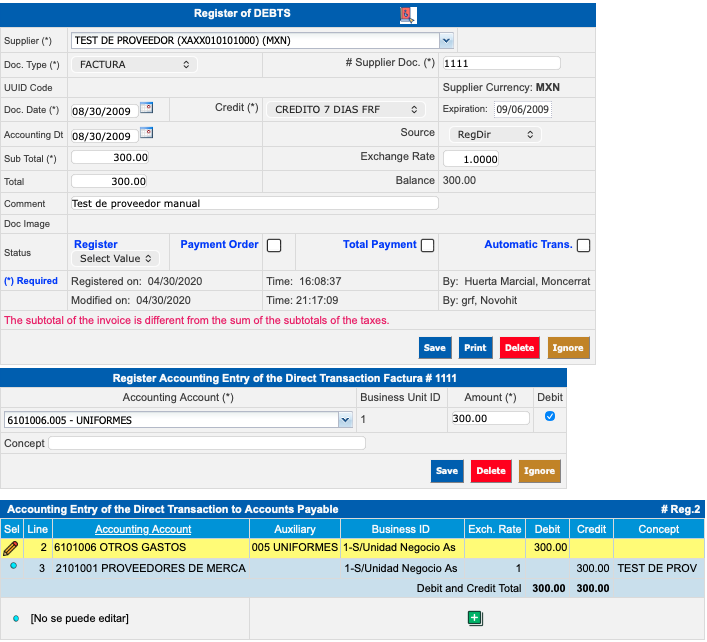Image resolution: width=707 pixels, height=642 pixels.
Task: Click the Ignore button in accounting entry form
Action: 539,471
